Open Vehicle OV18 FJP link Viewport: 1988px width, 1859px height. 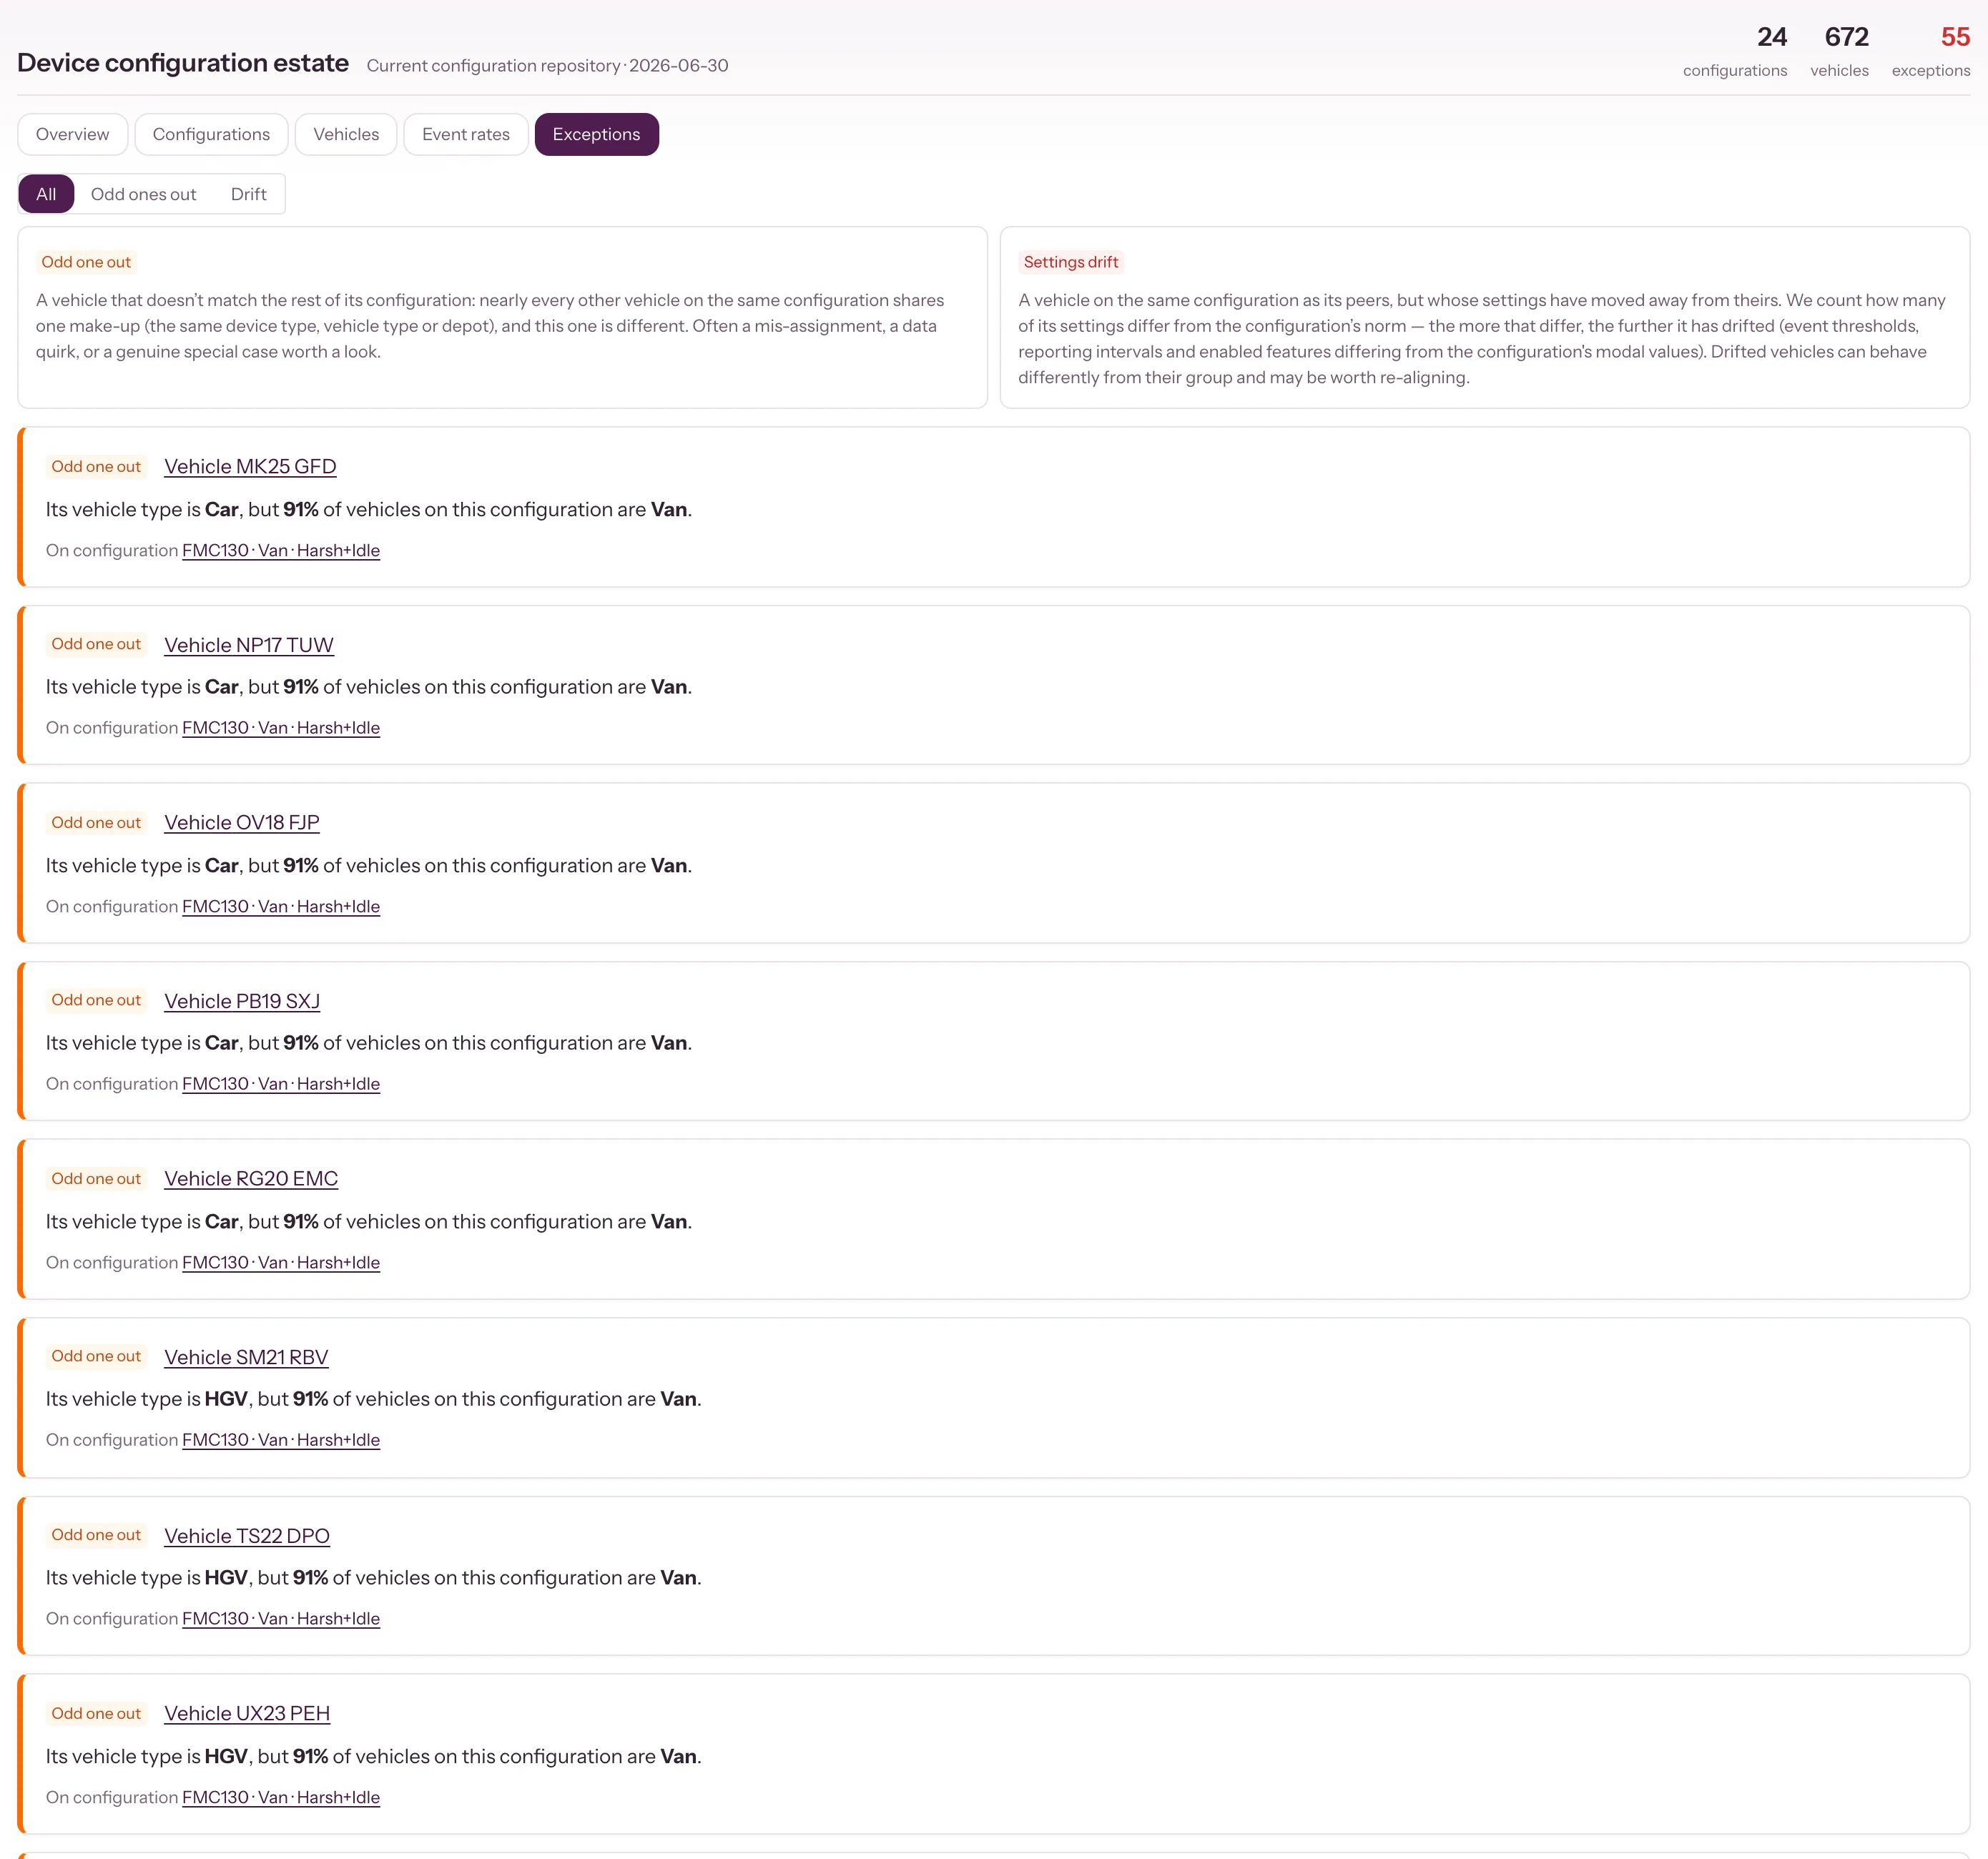[242, 822]
